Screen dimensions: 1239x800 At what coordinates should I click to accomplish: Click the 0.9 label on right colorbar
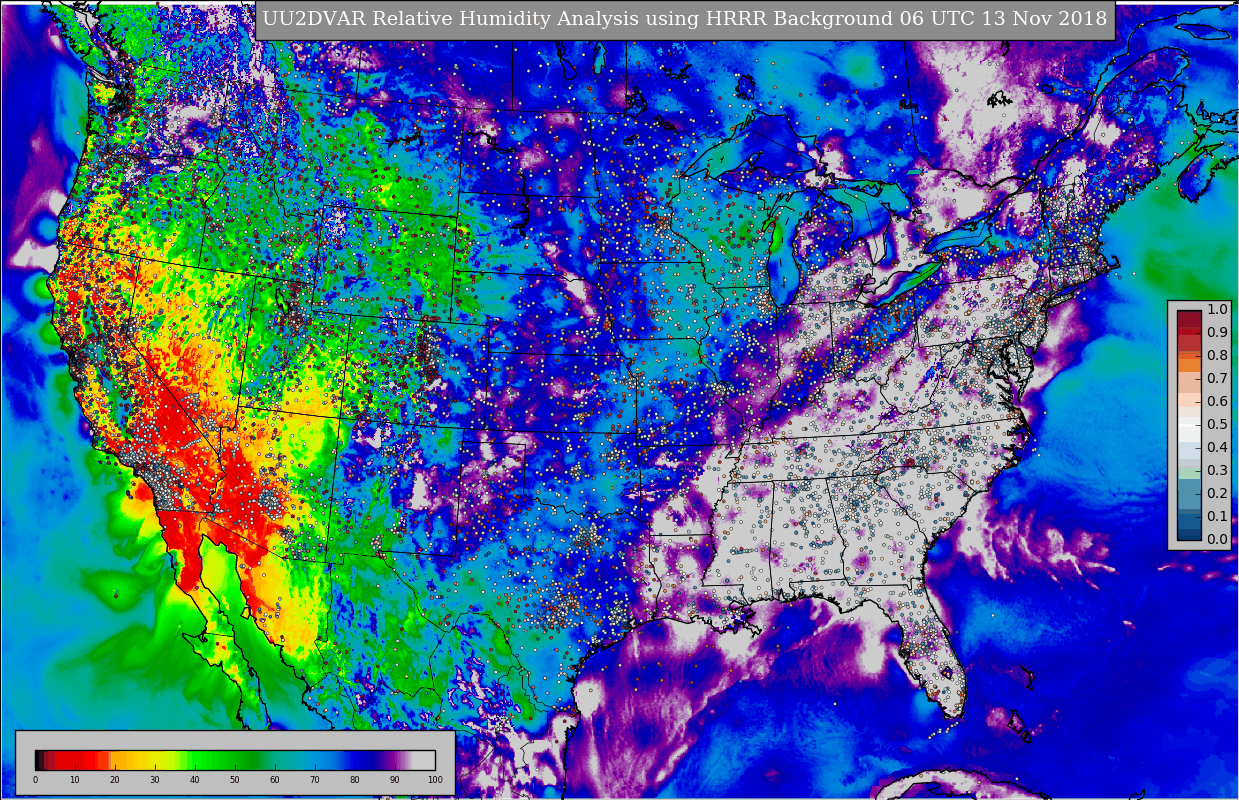[1217, 332]
